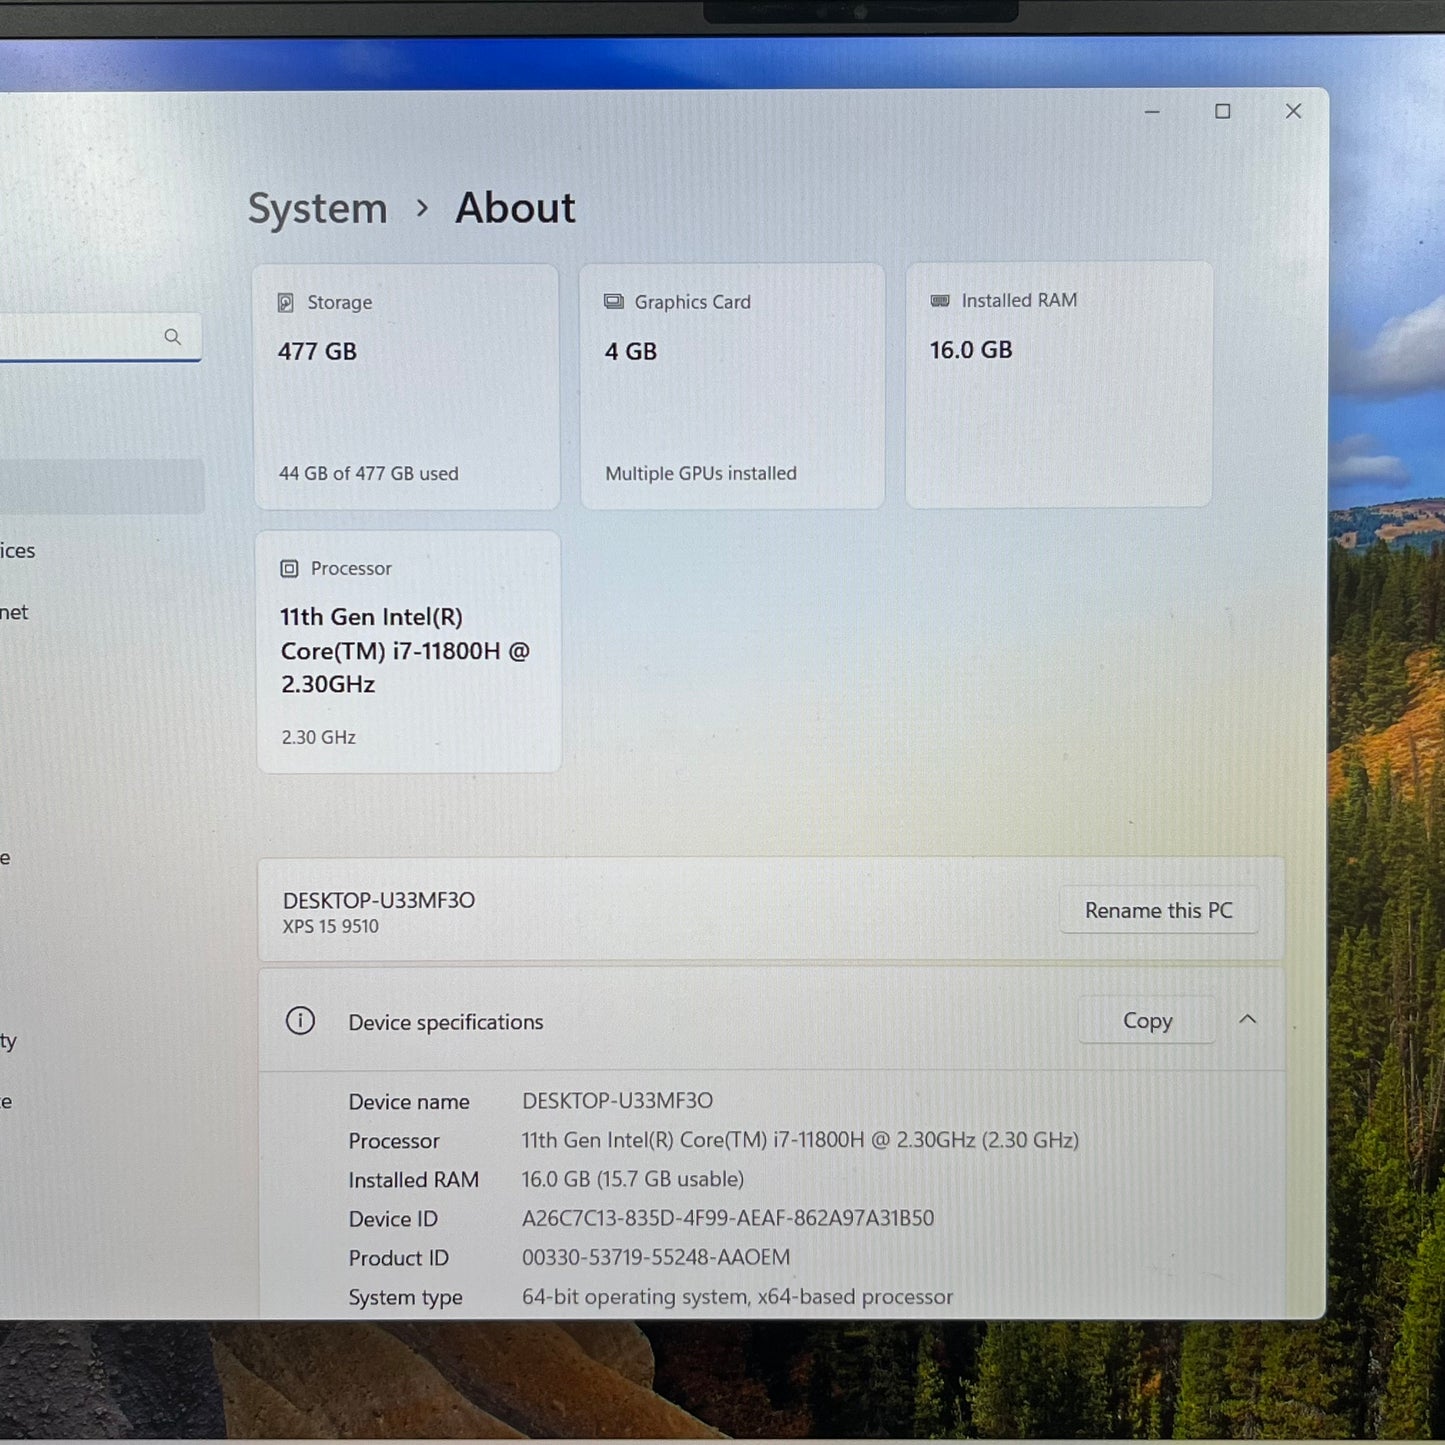Viewport: 1445px width, 1445px height.
Task: Click the Graphics Card icon
Action: 613,302
